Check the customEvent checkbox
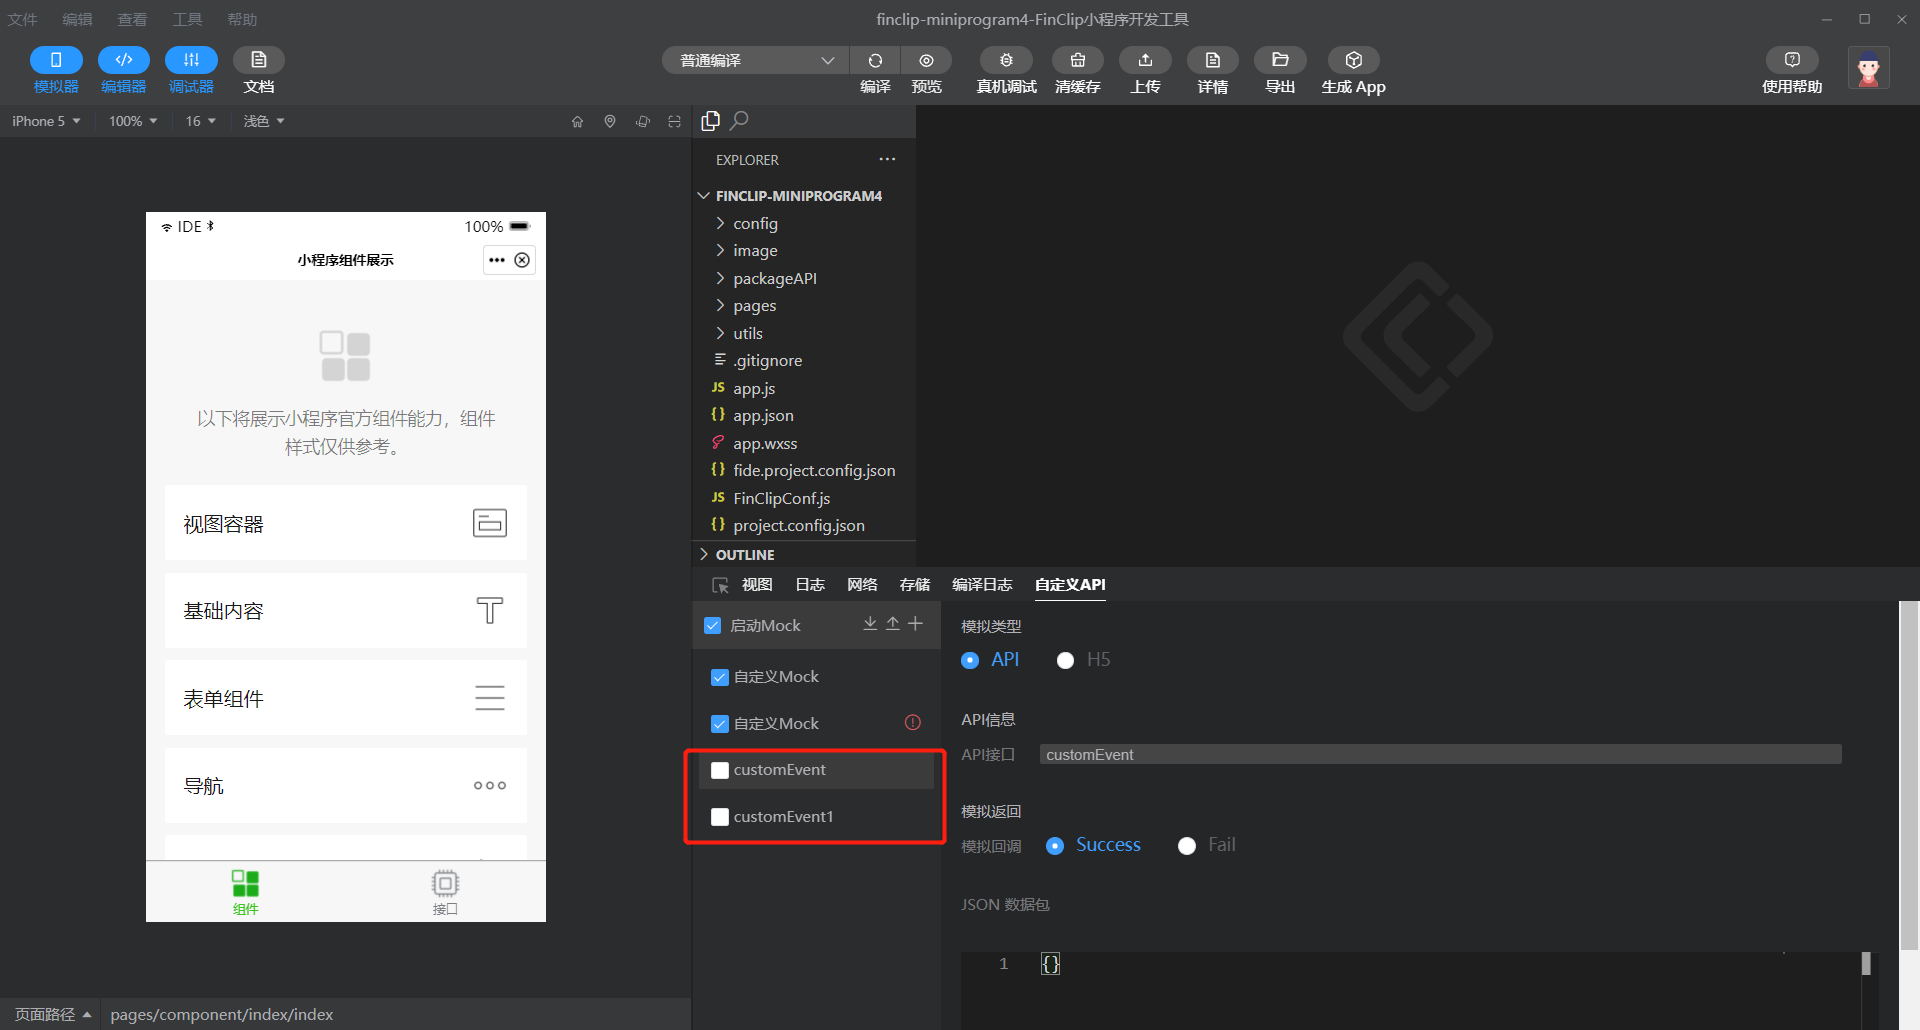 (x=720, y=770)
